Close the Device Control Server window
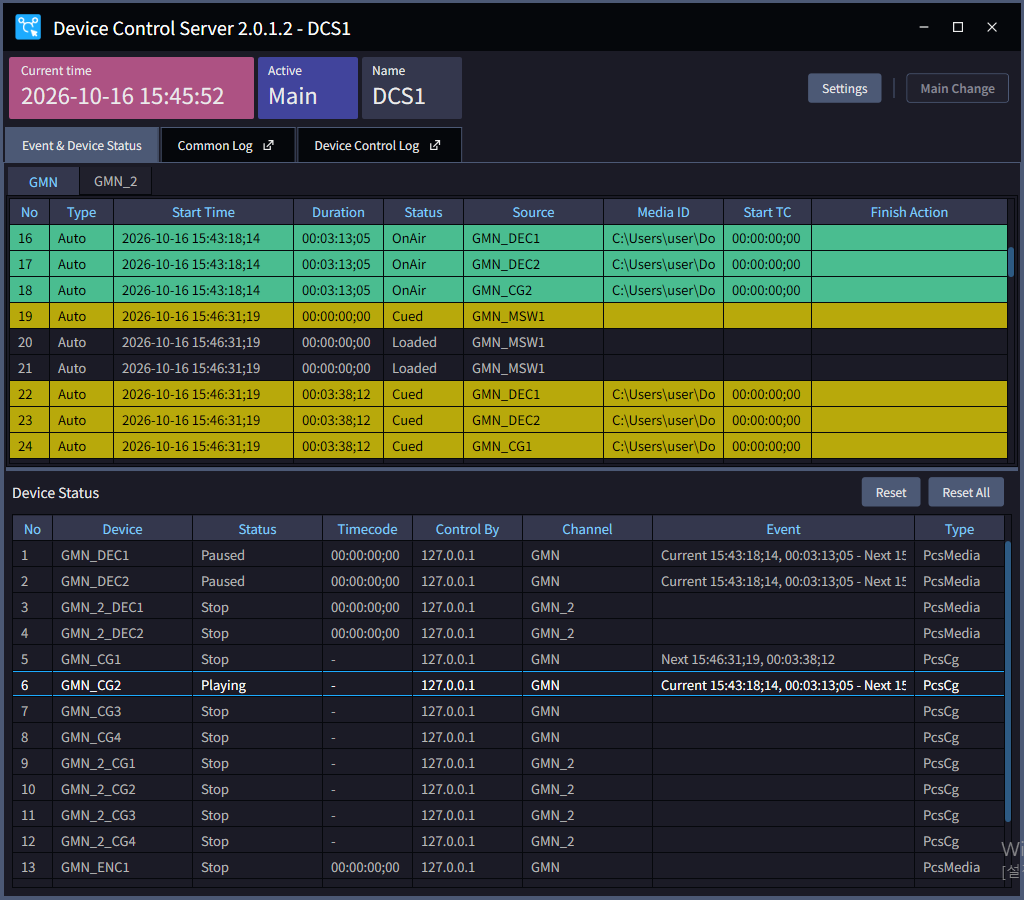1024x900 pixels. 991,27
